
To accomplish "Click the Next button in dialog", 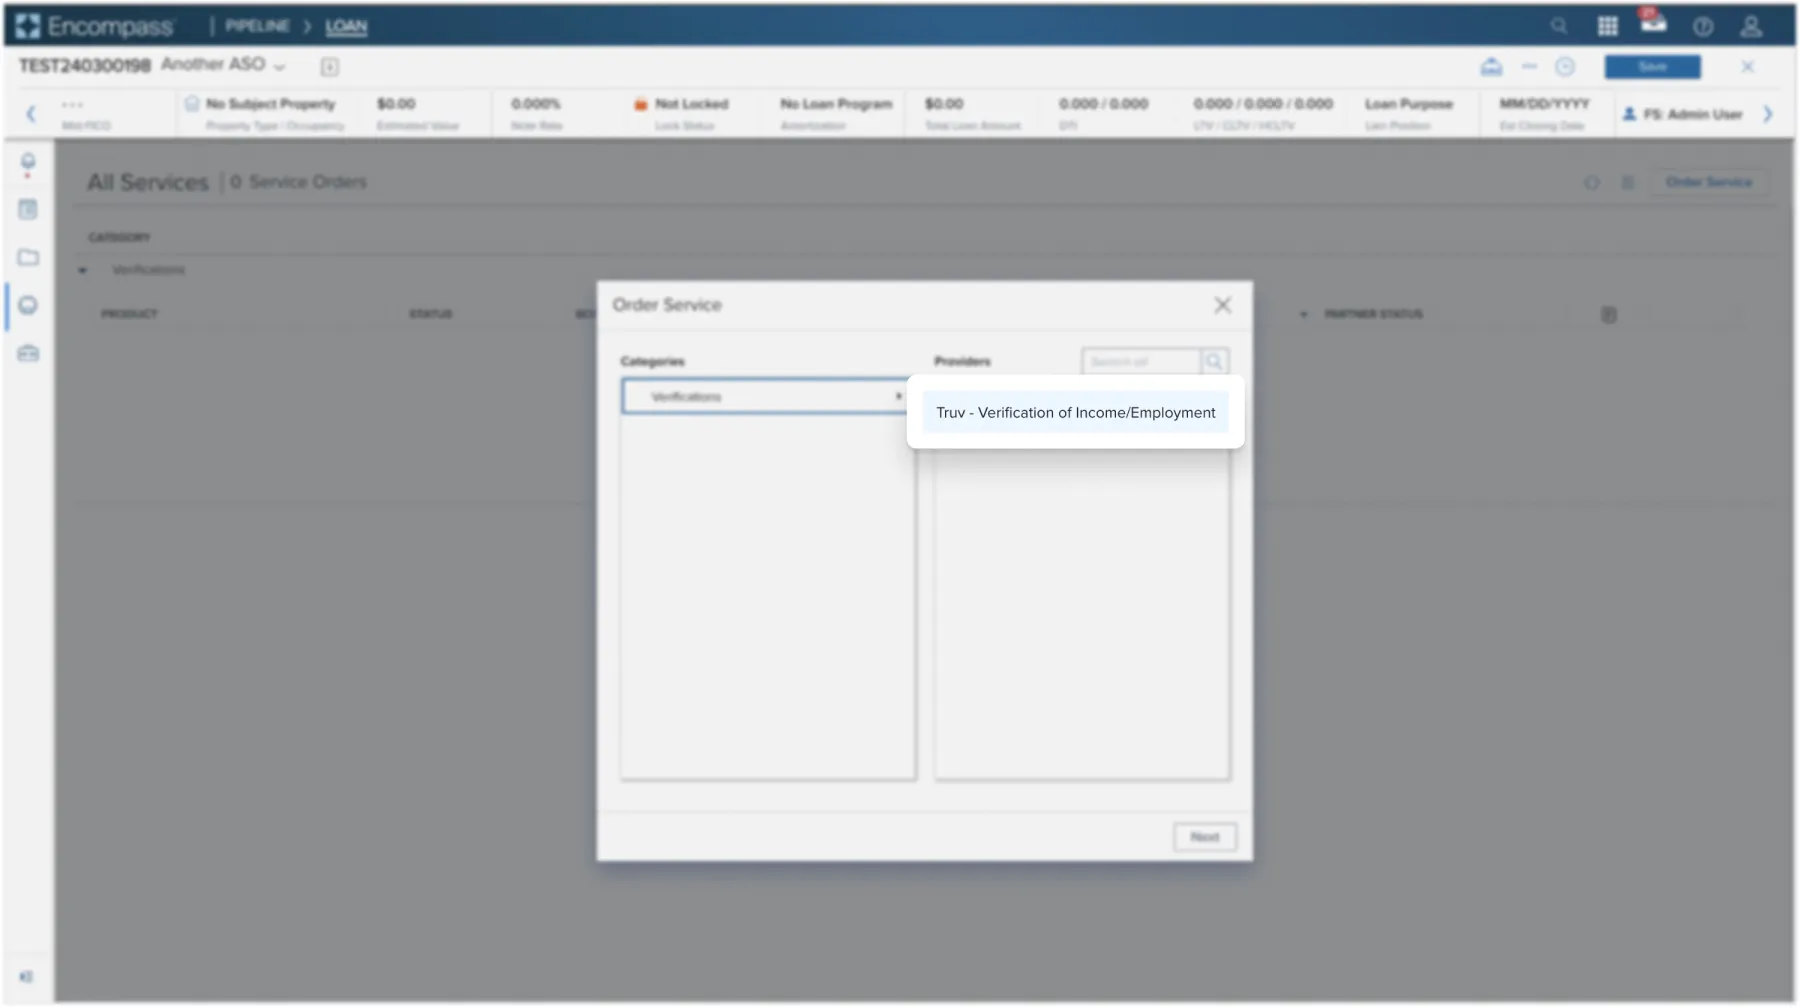I will [1204, 837].
